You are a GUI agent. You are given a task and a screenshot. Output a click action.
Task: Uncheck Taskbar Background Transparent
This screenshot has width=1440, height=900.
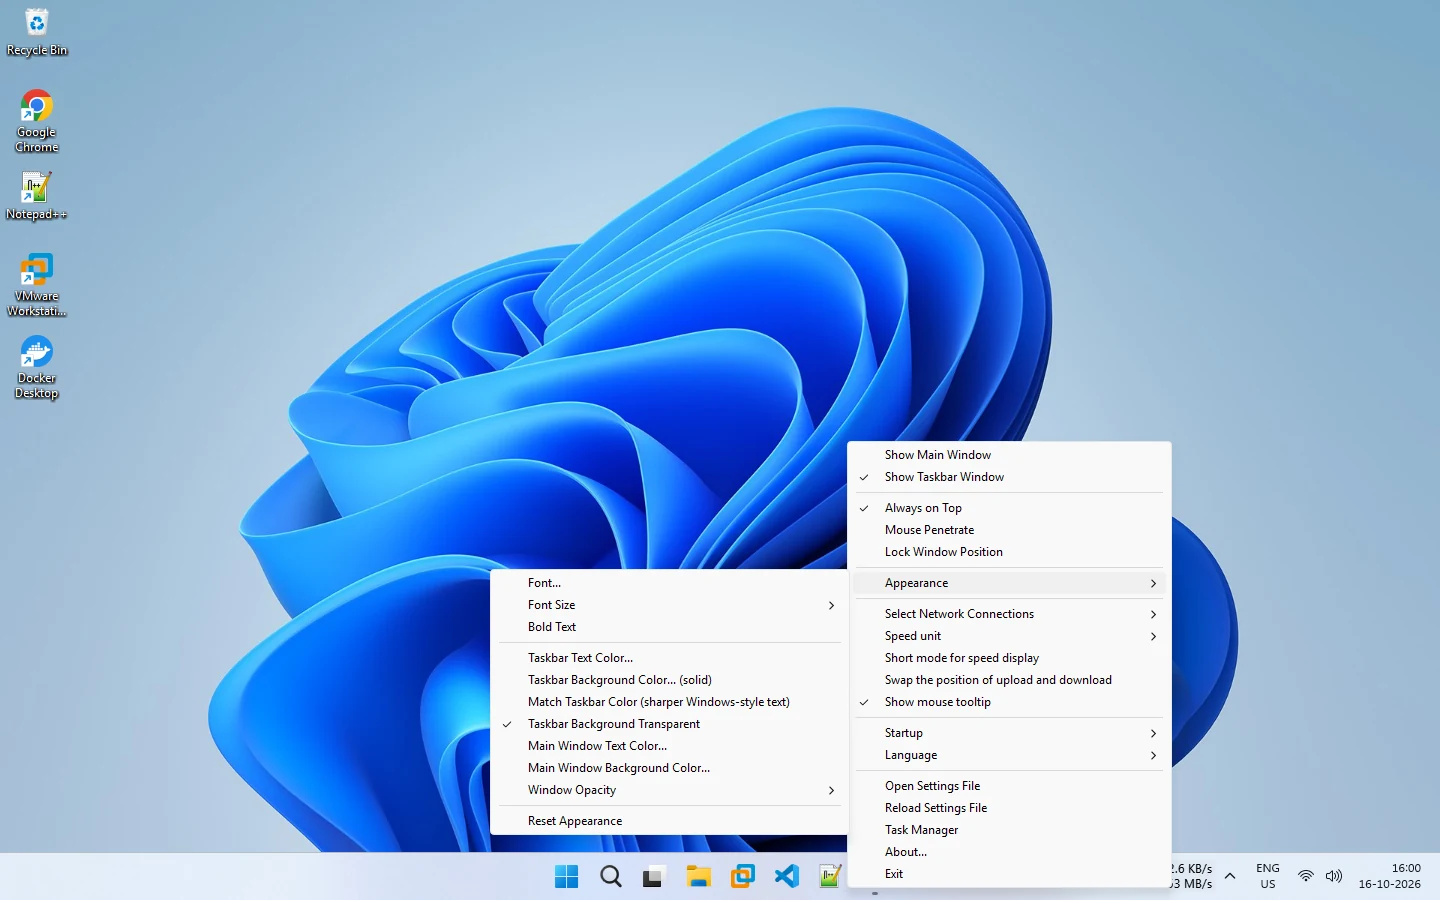[x=668, y=724]
